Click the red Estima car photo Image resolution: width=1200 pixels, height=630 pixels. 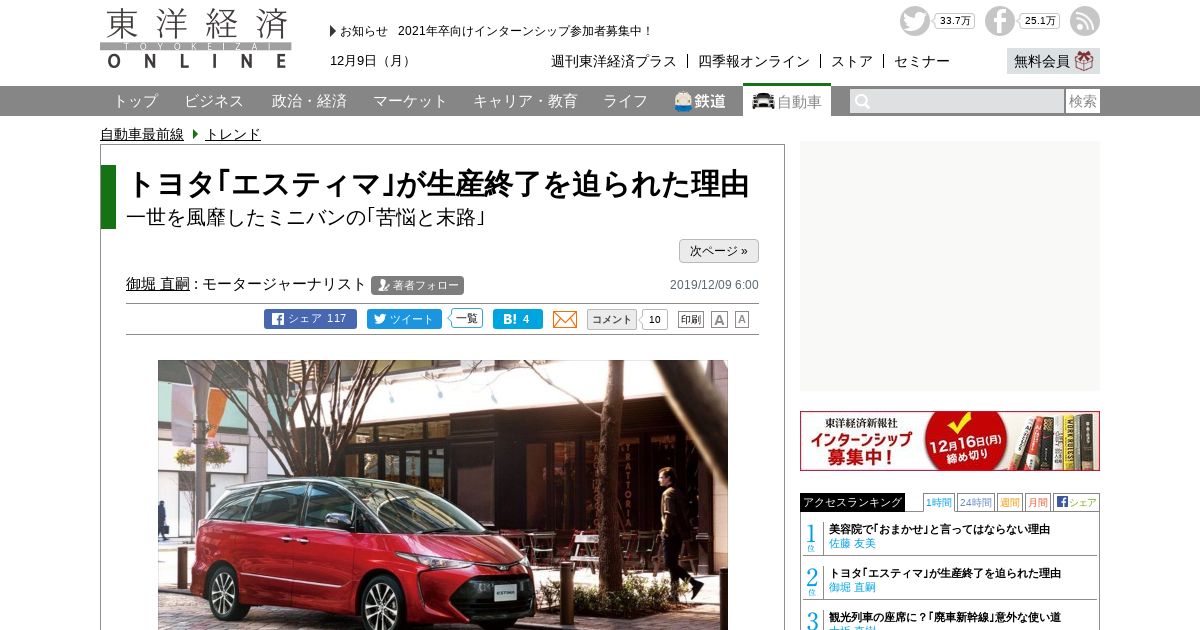443,495
